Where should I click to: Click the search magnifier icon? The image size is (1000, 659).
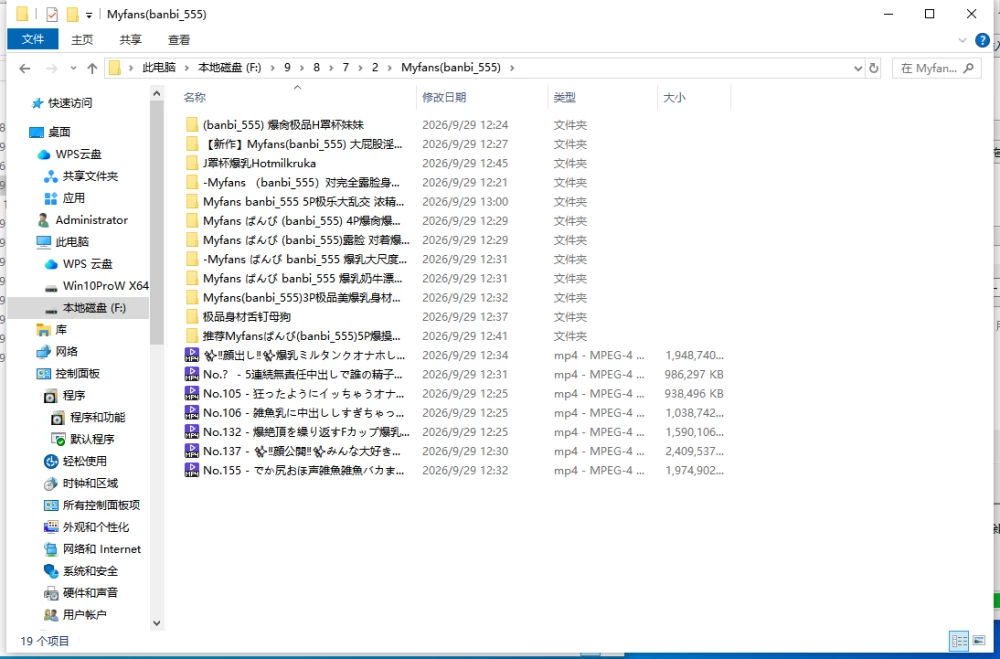pos(968,68)
